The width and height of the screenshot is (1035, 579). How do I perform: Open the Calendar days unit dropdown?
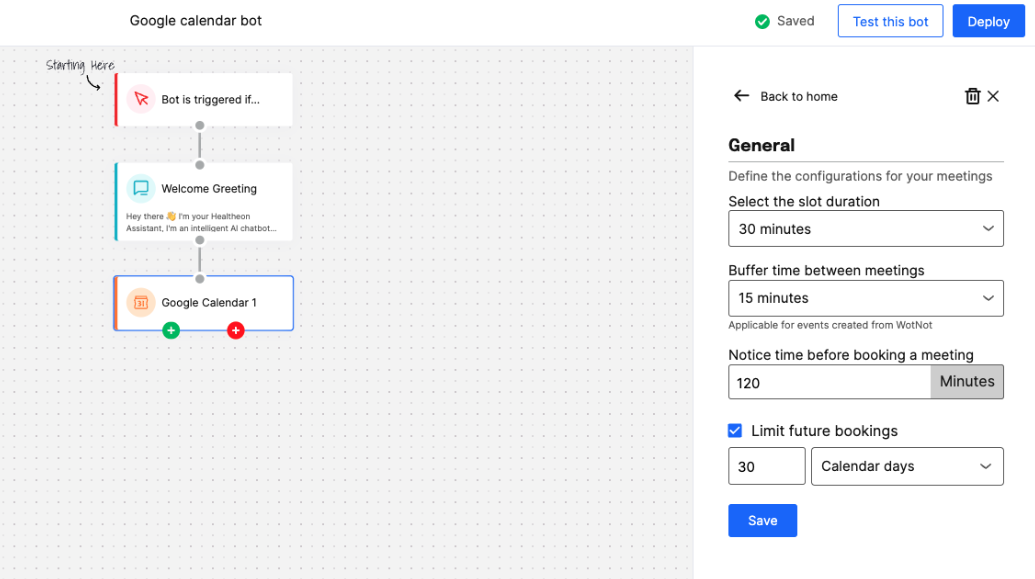click(x=906, y=466)
